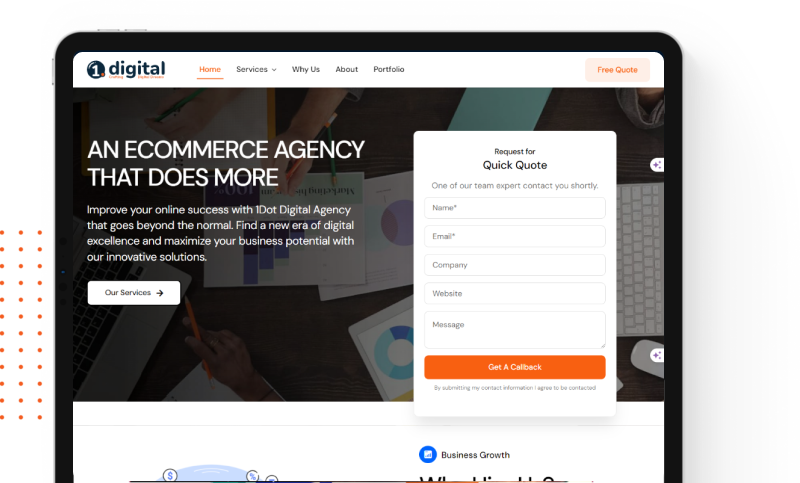Click the sparkle icon beside Quick Quote heading
The image size is (800, 483).
(x=657, y=165)
